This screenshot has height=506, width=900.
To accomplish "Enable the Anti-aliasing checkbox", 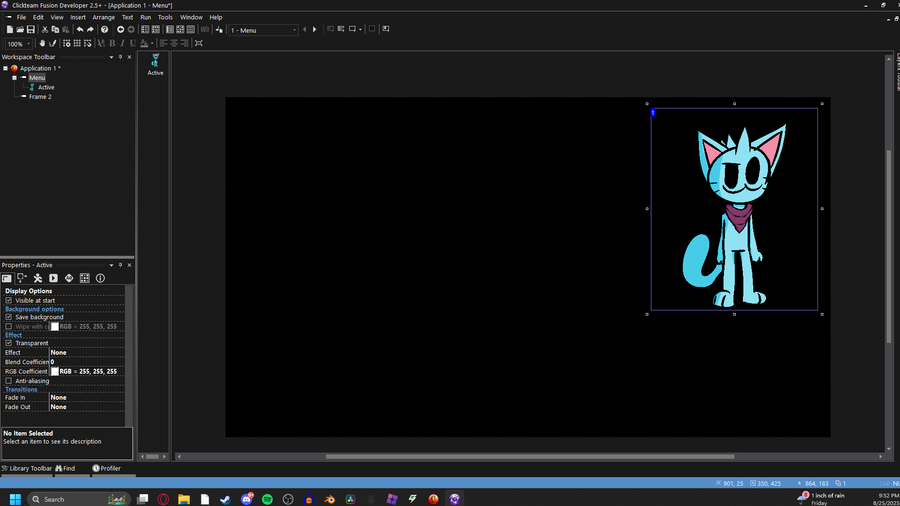I will point(9,381).
